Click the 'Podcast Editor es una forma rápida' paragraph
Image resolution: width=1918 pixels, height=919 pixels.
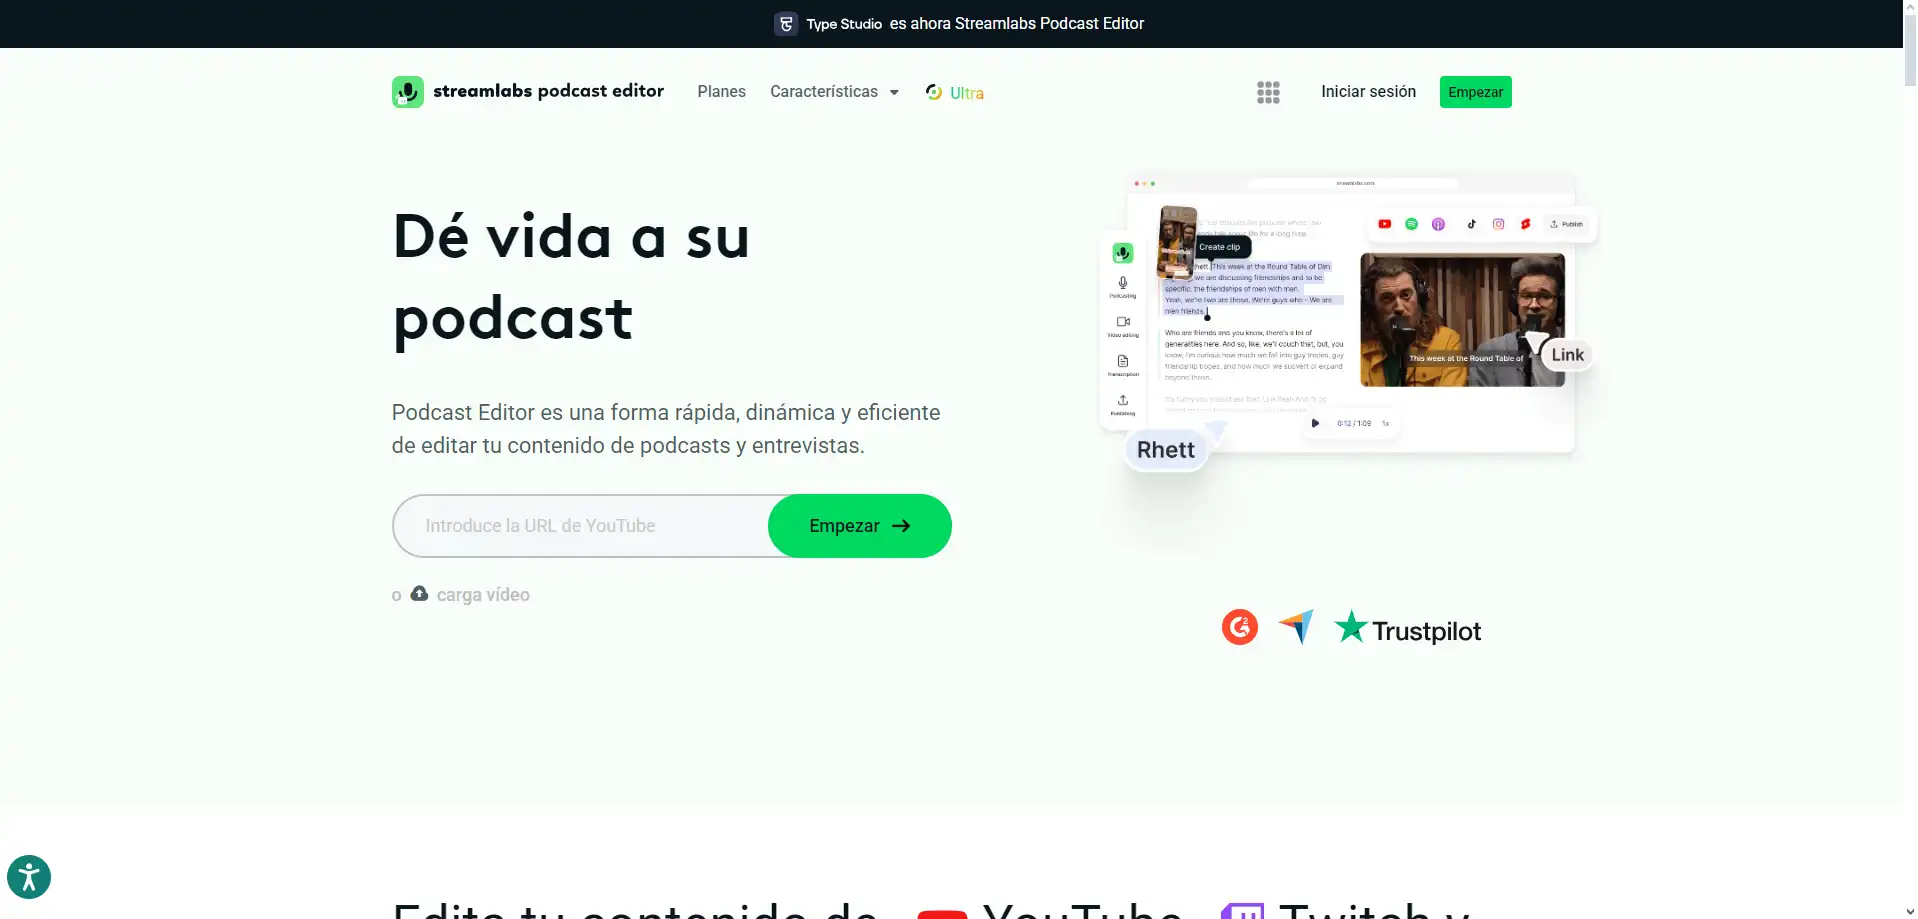(666, 429)
